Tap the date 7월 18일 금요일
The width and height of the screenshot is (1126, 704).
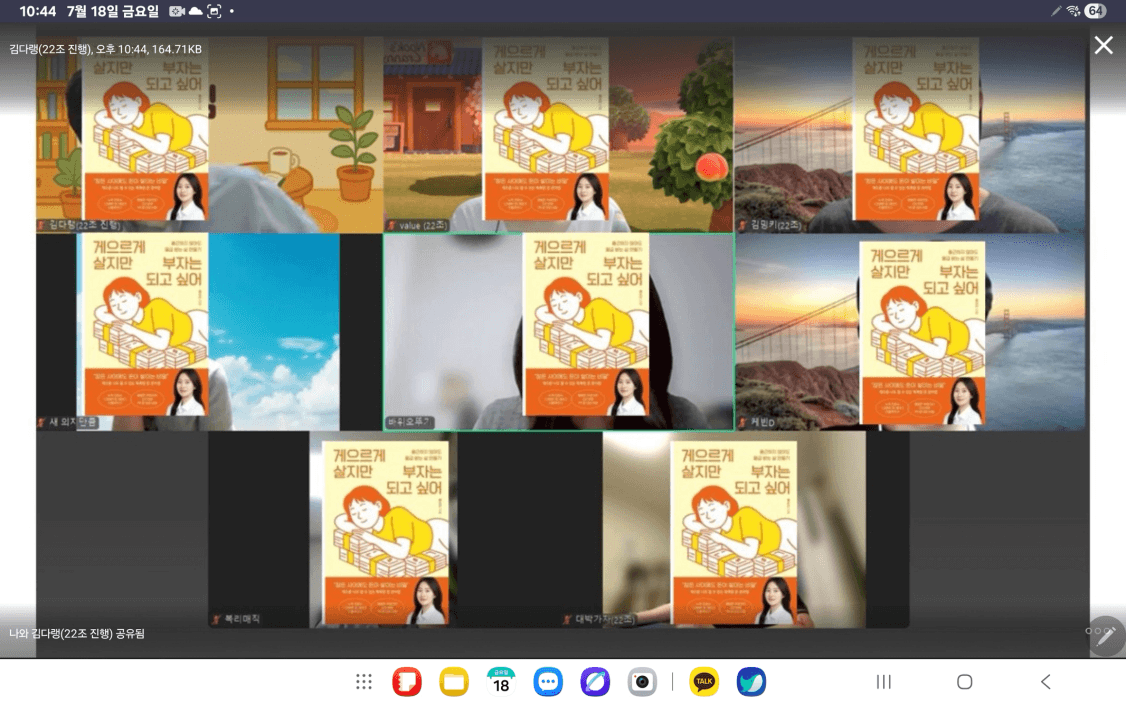113,11
